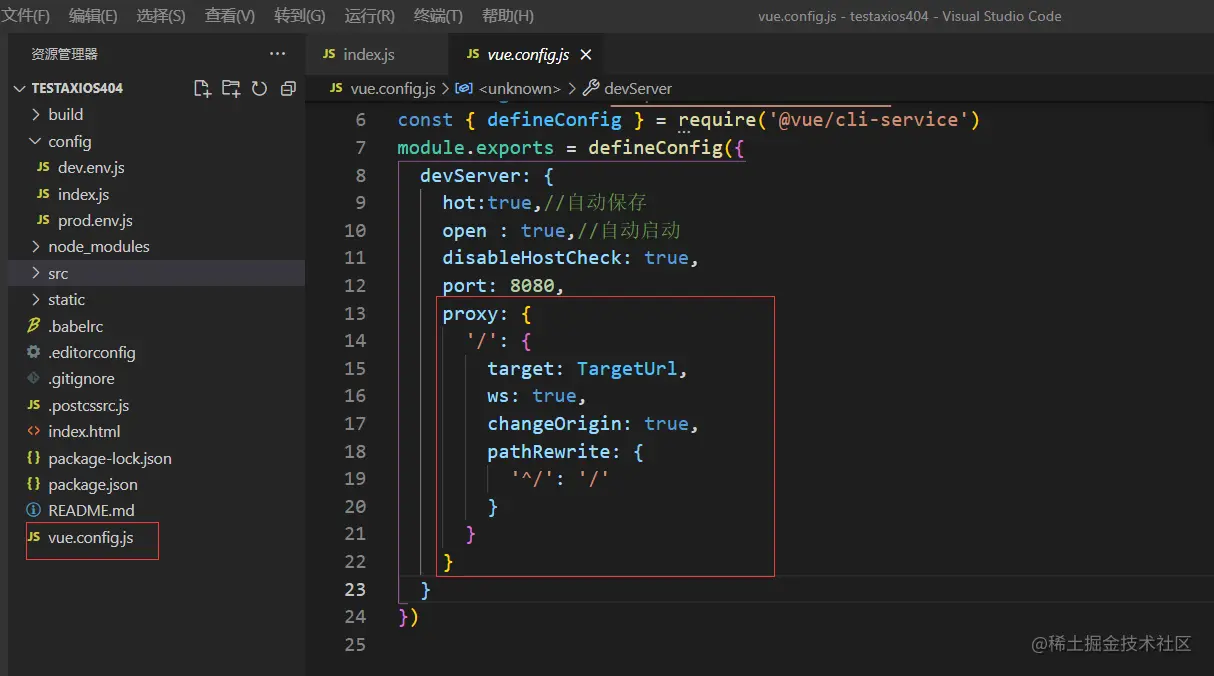Click the git icon beside .gitignore
The image size is (1214, 676).
33,379
